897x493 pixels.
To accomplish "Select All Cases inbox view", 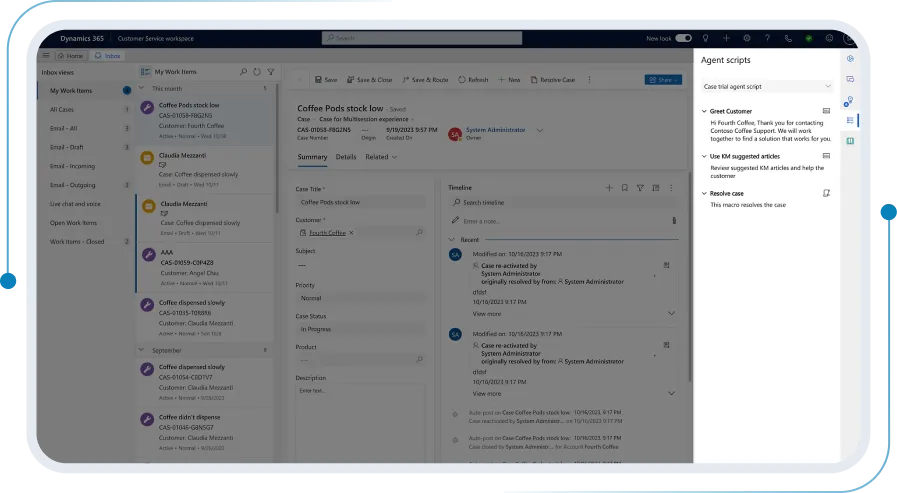I will 85,109.
